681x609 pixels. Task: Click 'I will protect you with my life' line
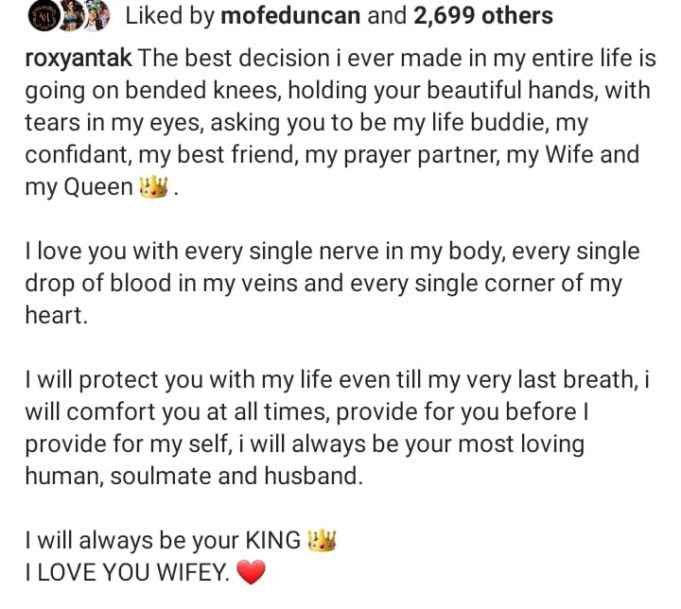pos(337,380)
